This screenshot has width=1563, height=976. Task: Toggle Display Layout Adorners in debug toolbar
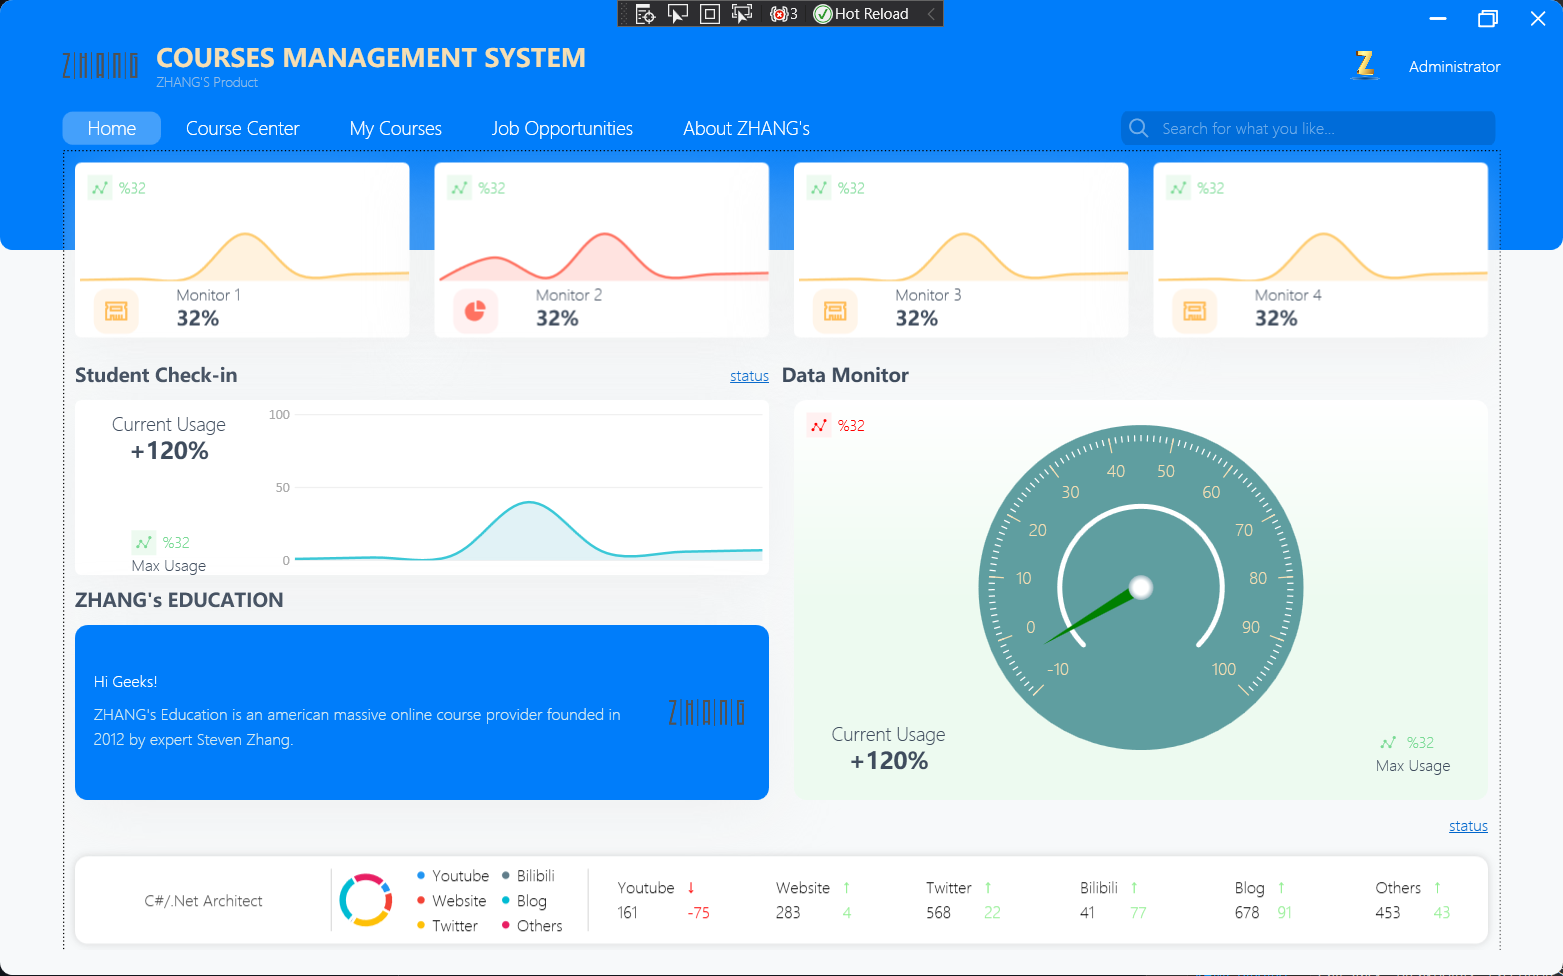(x=710, y=14)
